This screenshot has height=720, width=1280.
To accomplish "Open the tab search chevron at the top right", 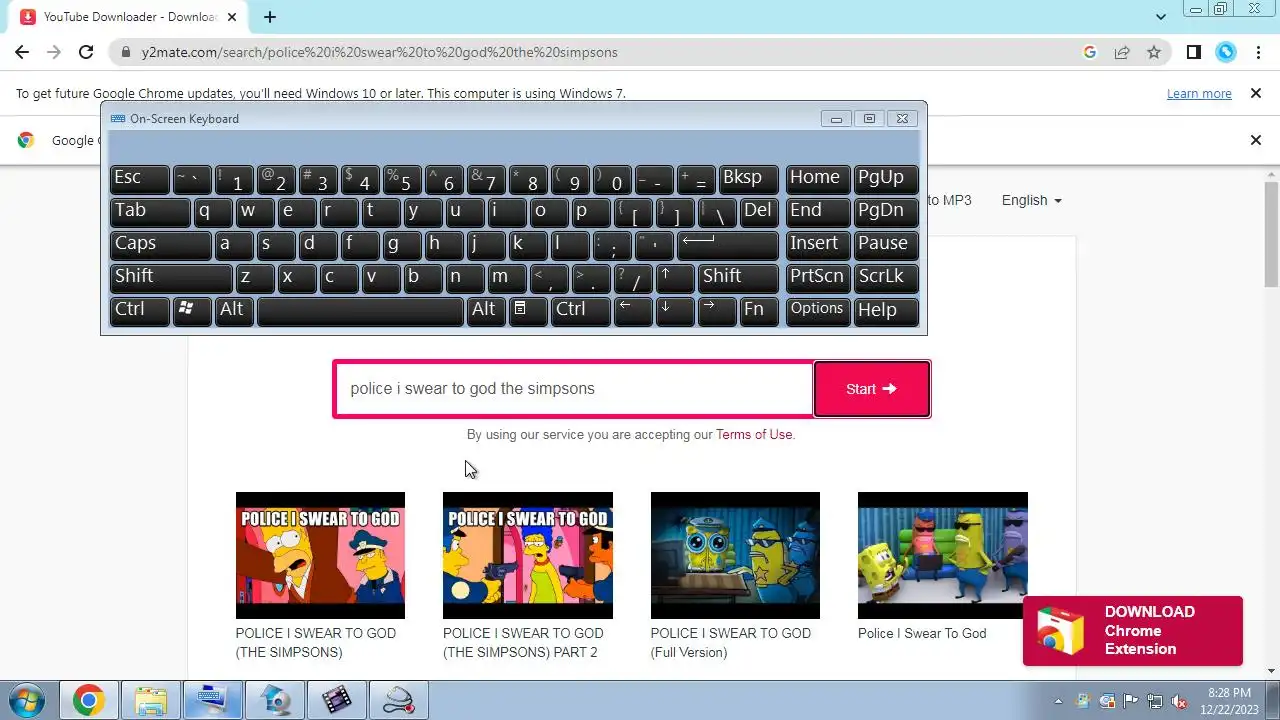I will click(1161, 17).
